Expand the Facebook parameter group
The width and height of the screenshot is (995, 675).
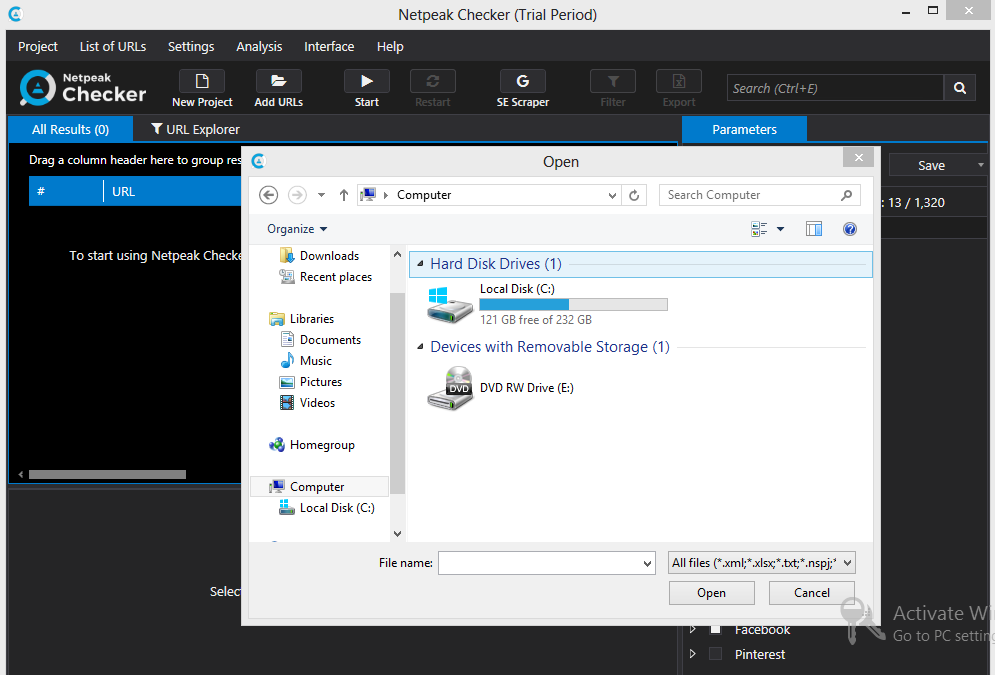(x=693, y=629)
